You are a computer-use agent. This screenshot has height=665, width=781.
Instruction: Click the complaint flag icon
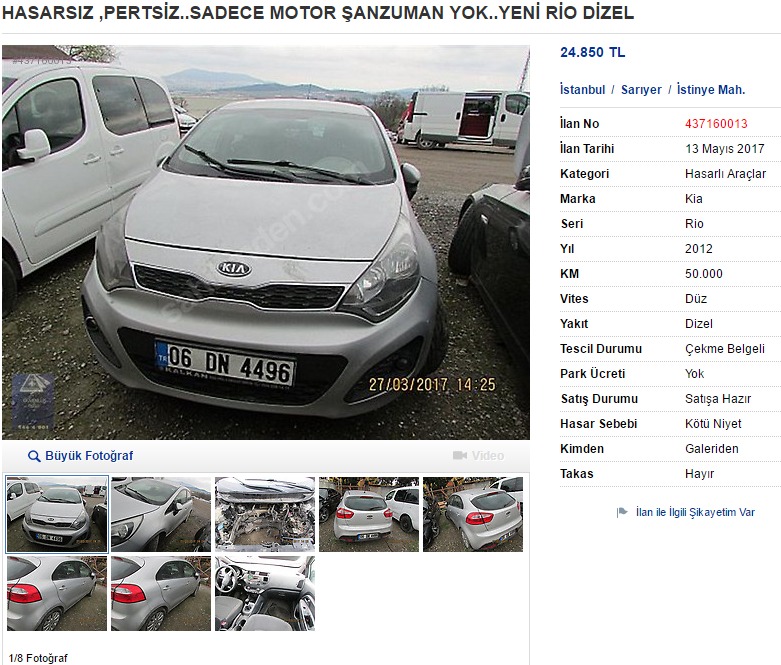click(622, 512)
